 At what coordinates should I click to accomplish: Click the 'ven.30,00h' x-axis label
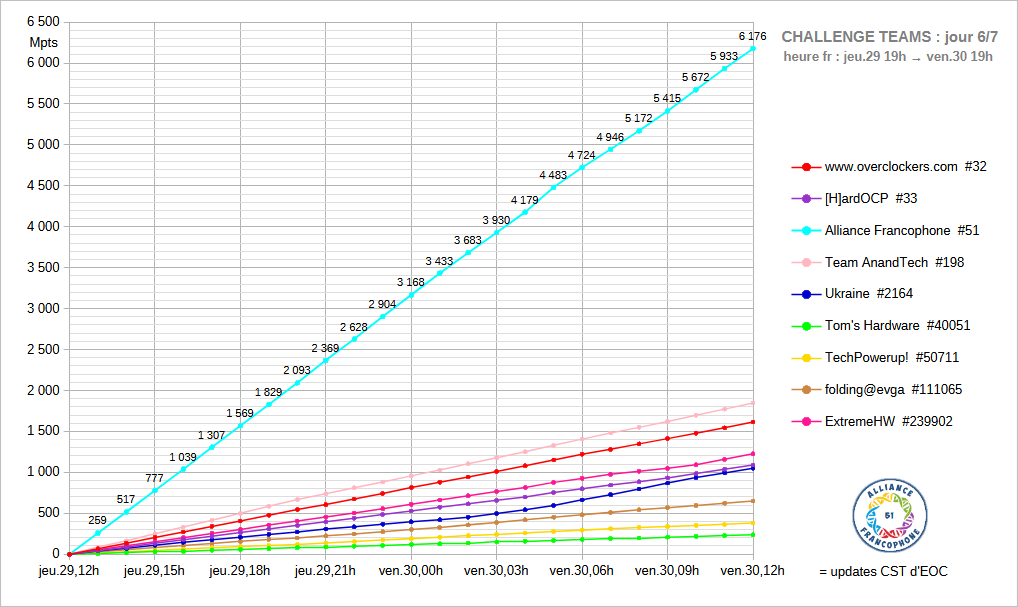pos(410,571)
